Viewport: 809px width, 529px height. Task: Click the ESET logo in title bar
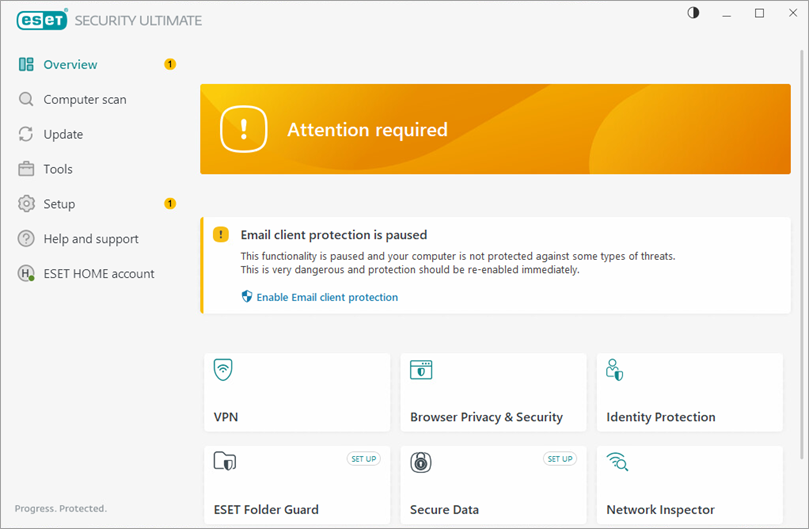coord(42,19)
